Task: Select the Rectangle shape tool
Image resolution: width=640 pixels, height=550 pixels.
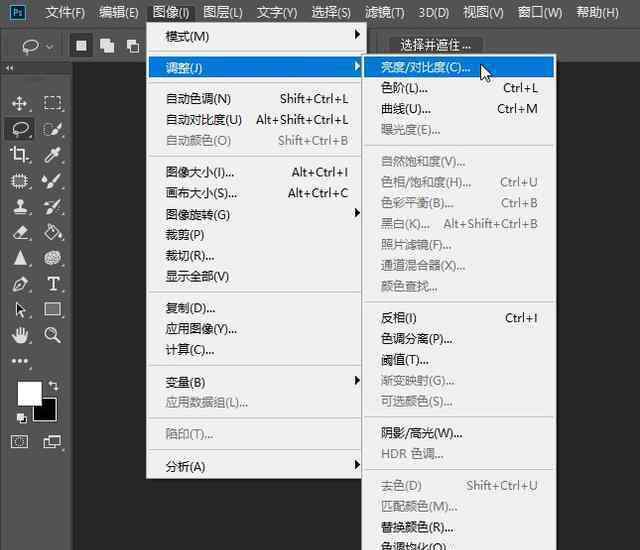Action: 53,309
